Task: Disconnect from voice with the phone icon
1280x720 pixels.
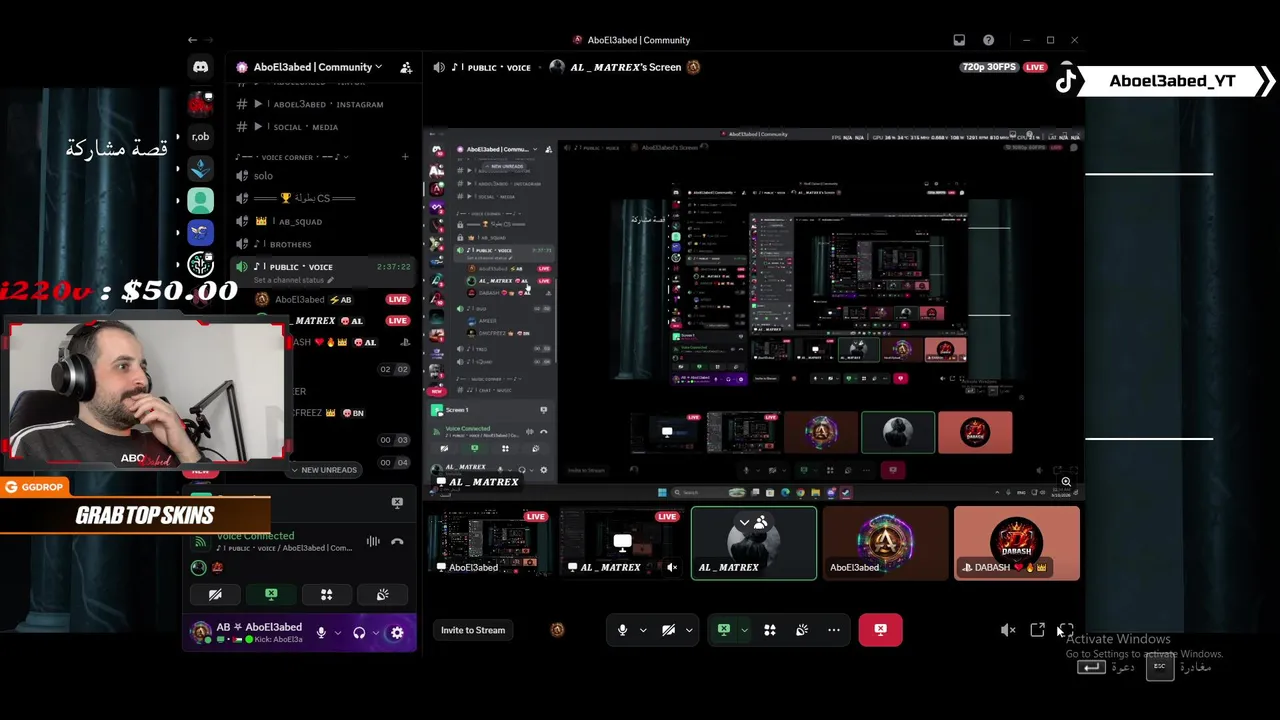Action: click(397, 542)
